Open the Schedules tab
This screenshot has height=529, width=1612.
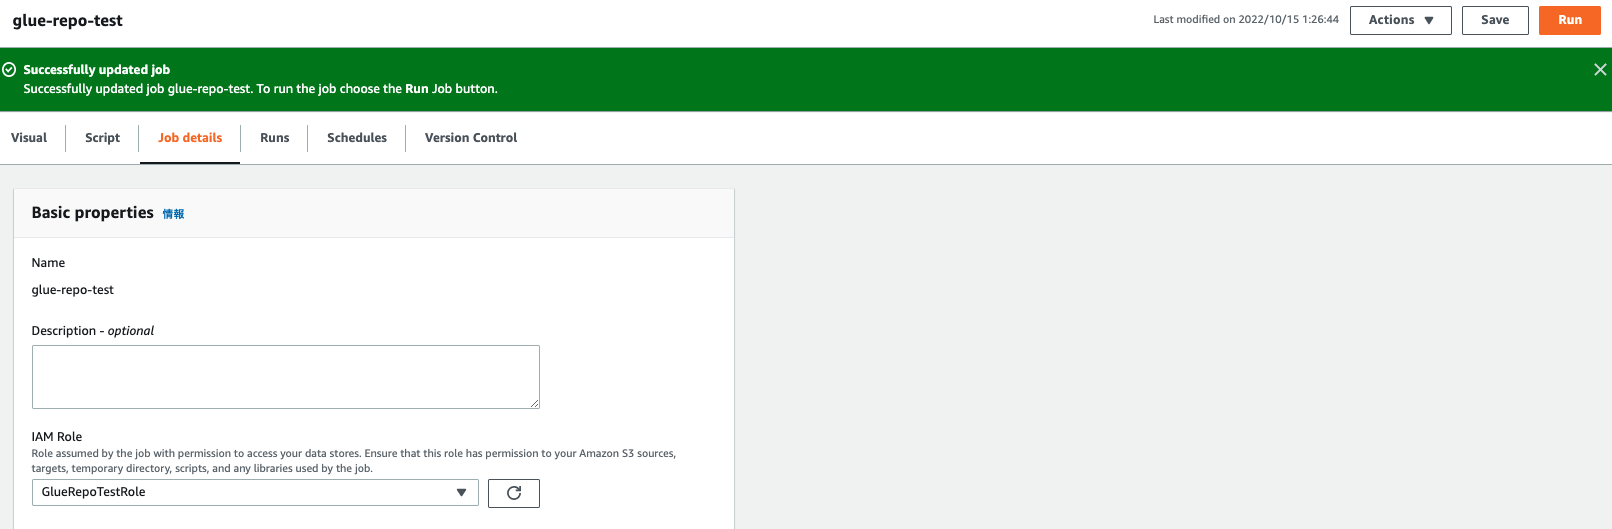point(357,138)
